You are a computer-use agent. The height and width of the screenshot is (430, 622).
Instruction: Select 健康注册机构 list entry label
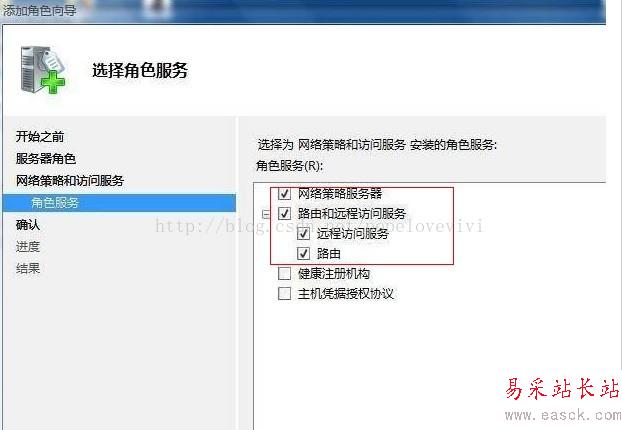click(x=334, y=273)
